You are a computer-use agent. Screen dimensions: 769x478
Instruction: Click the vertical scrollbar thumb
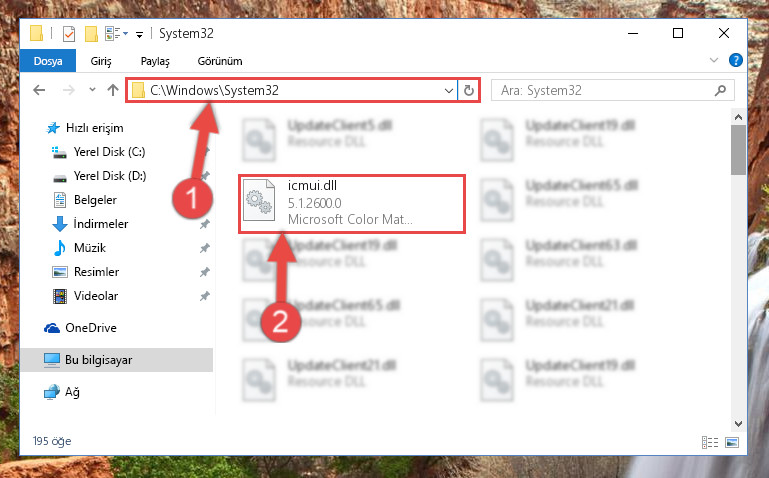738,150
